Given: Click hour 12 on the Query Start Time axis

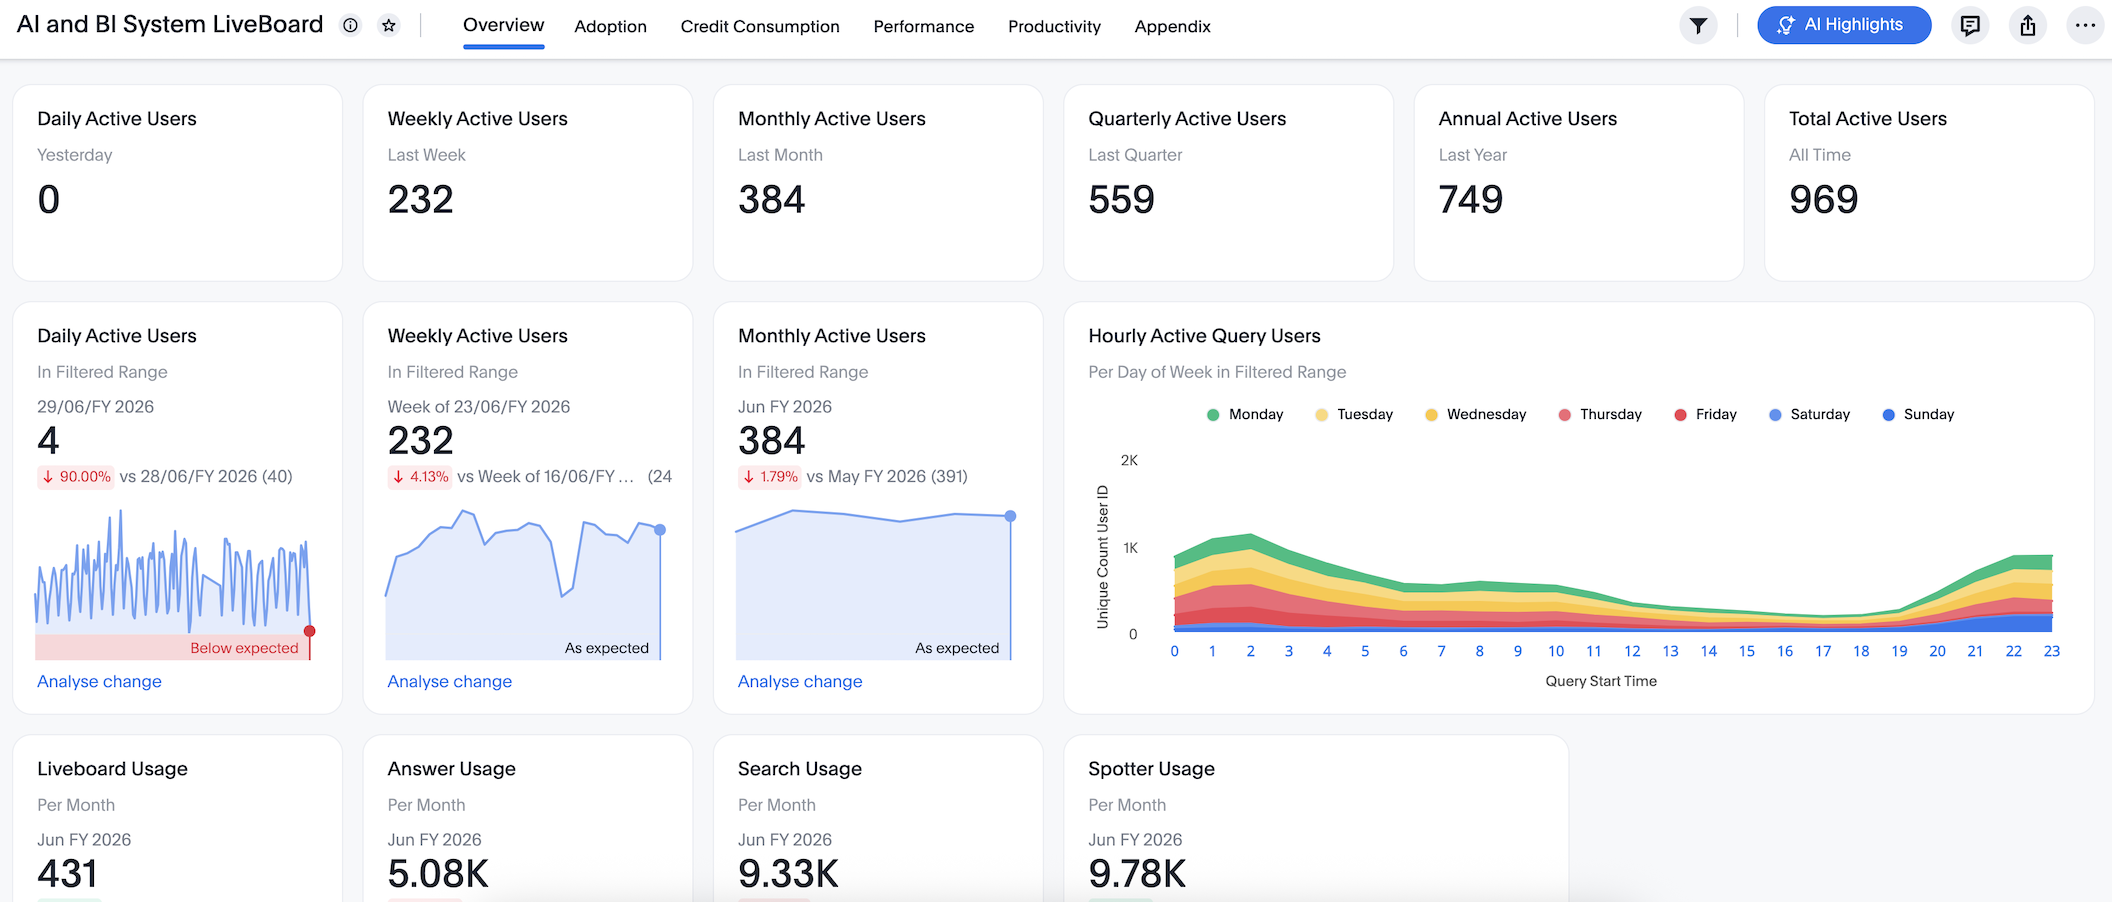Looking at the screenshot, I should [x=1632, y=651].
